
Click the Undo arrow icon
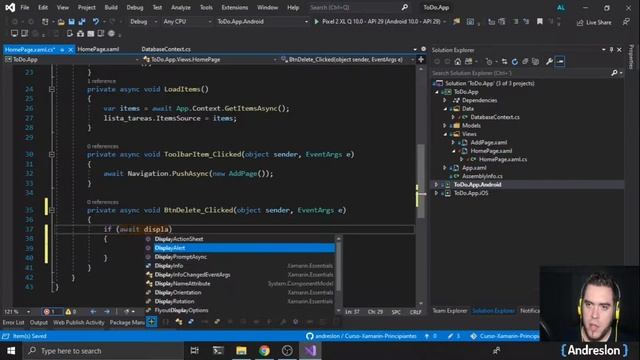(96, 22)
